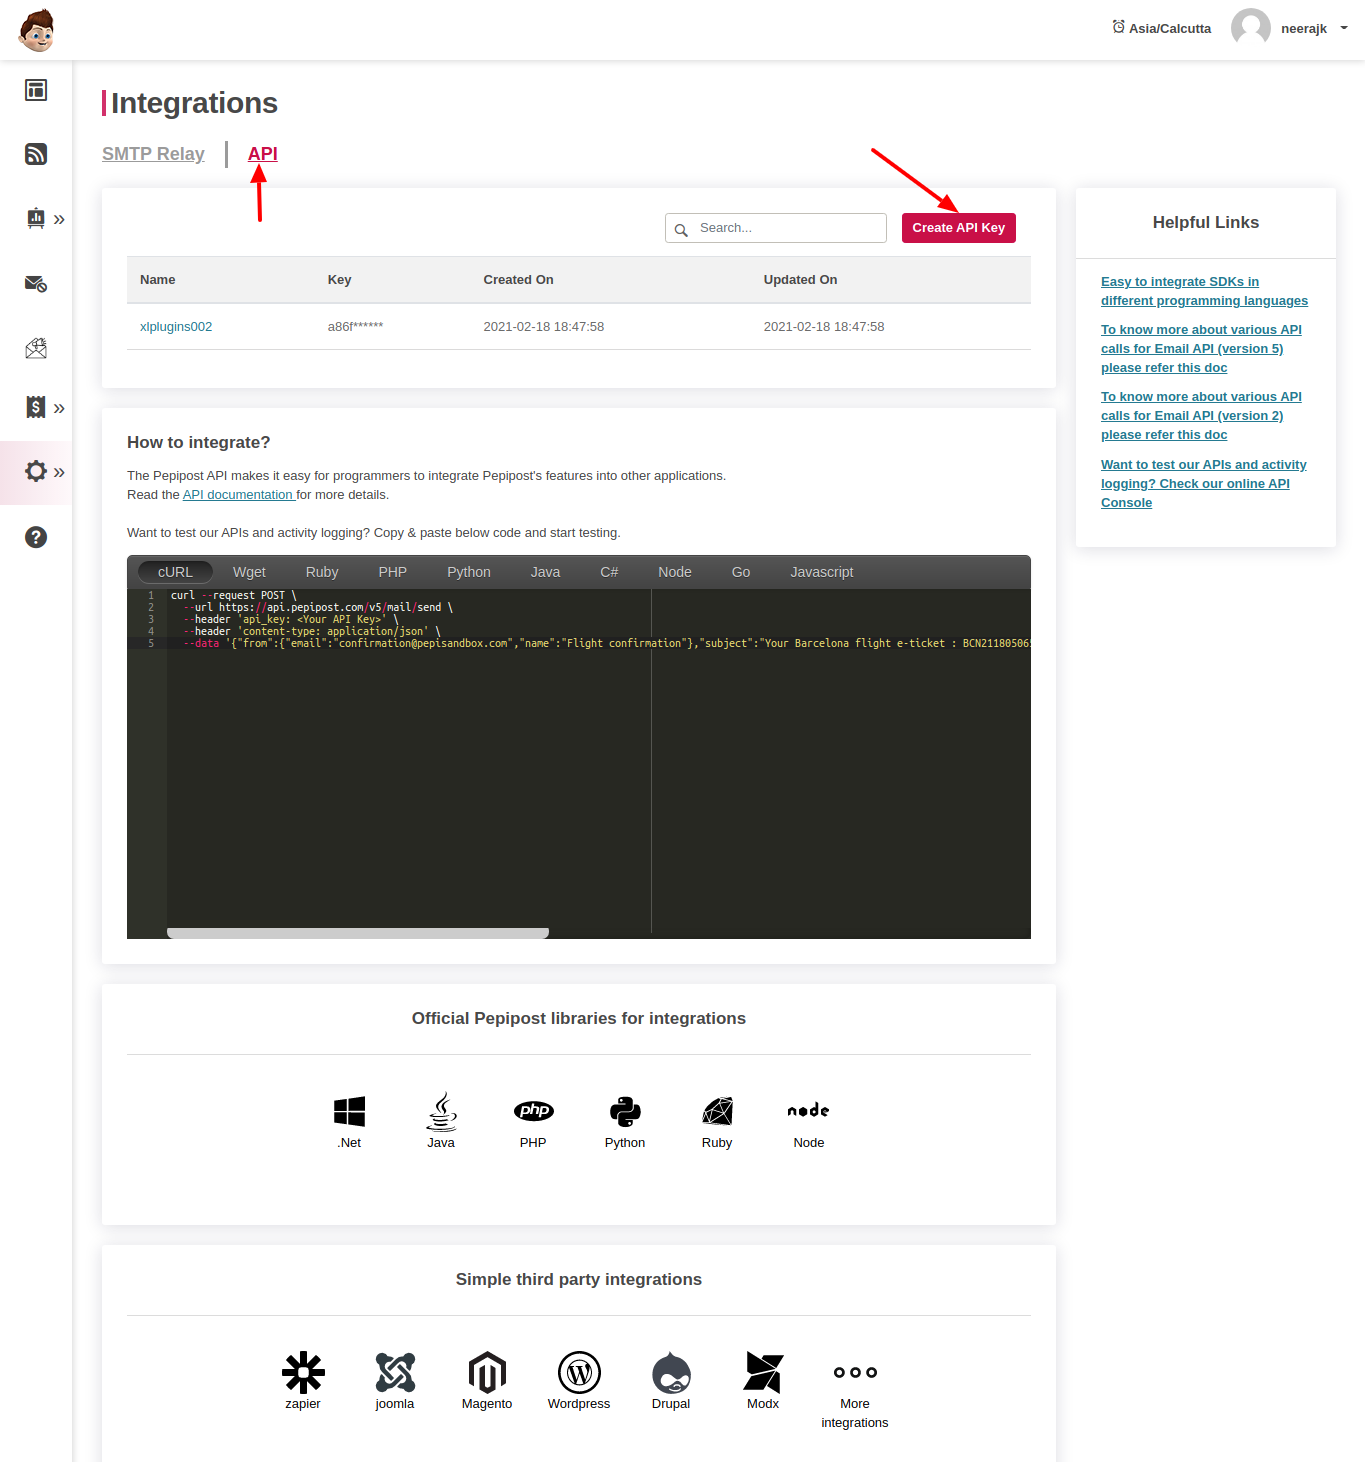Open the Magento integration icon
Screen dimensions: 1365x1462
coord(487,1372)
